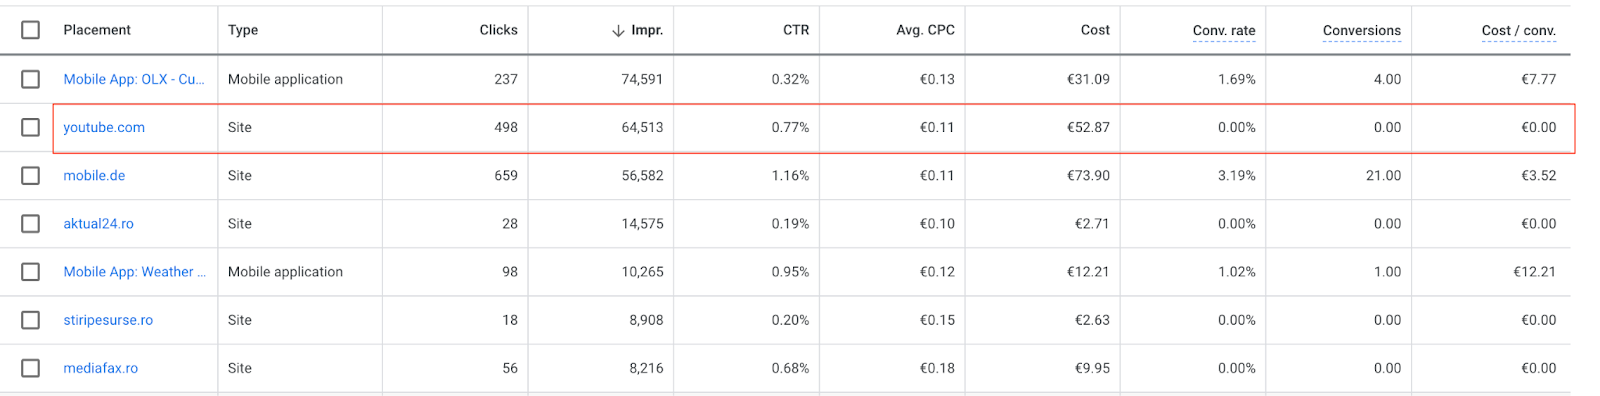Open the mobile.de placement link
The image size is (1600, 396).
(94, 175)
